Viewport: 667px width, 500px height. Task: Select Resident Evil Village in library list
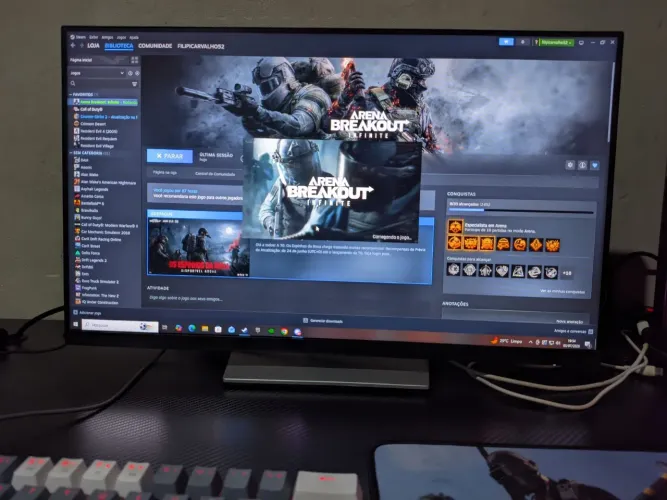click(94, 146)
